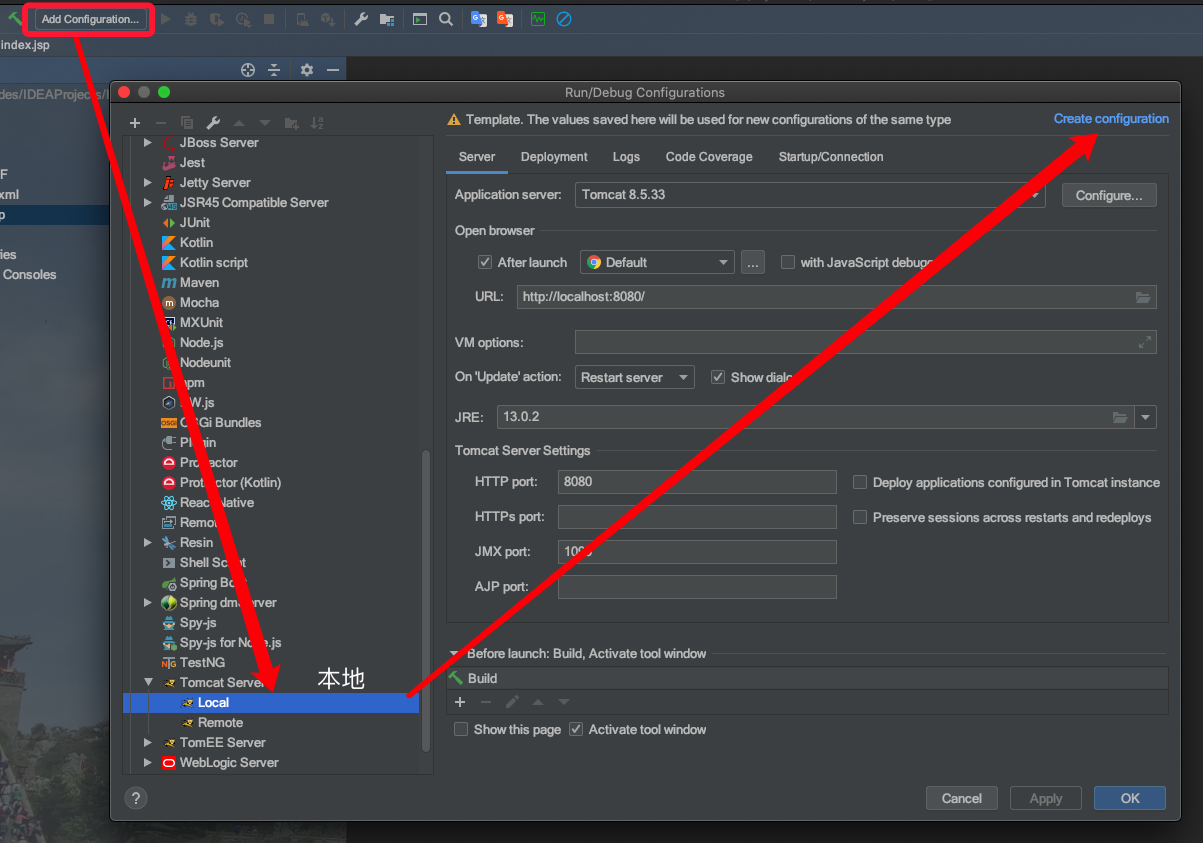Screen dimensions: 1203x843
Task: Collapse the Tomcat Server tree node
Action: pyautogui.click(x=148, y=683)
